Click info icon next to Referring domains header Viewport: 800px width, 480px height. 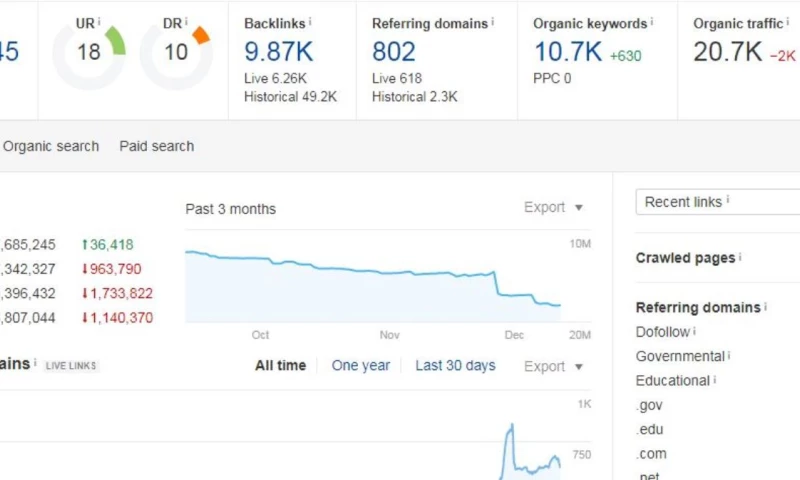pyautogui.click(x=493, y=22)
